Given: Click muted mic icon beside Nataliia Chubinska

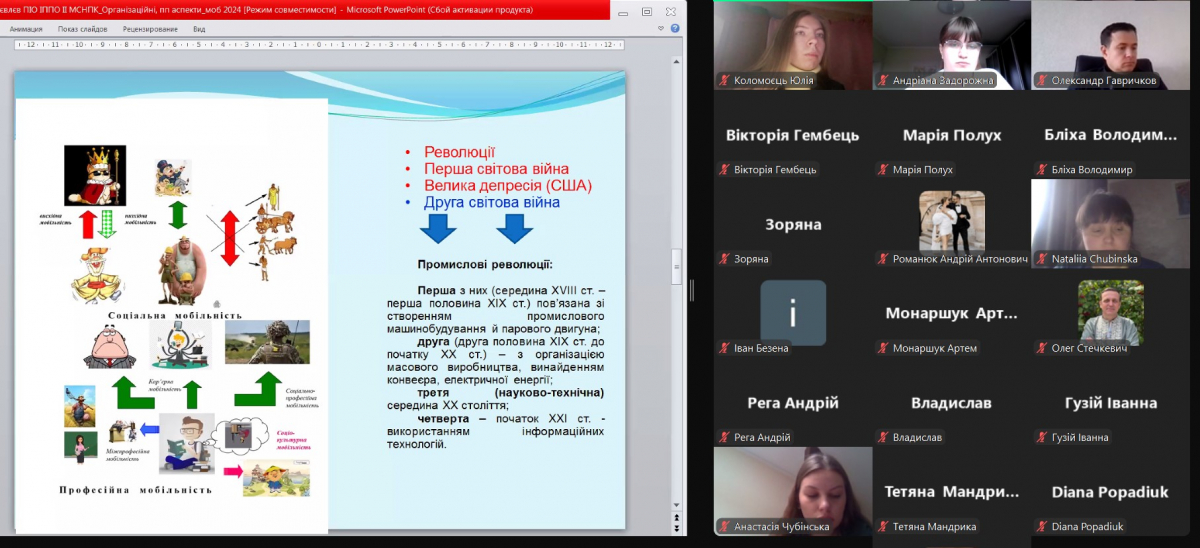Looking at the screenshot, I should [x=1041, y=259].
